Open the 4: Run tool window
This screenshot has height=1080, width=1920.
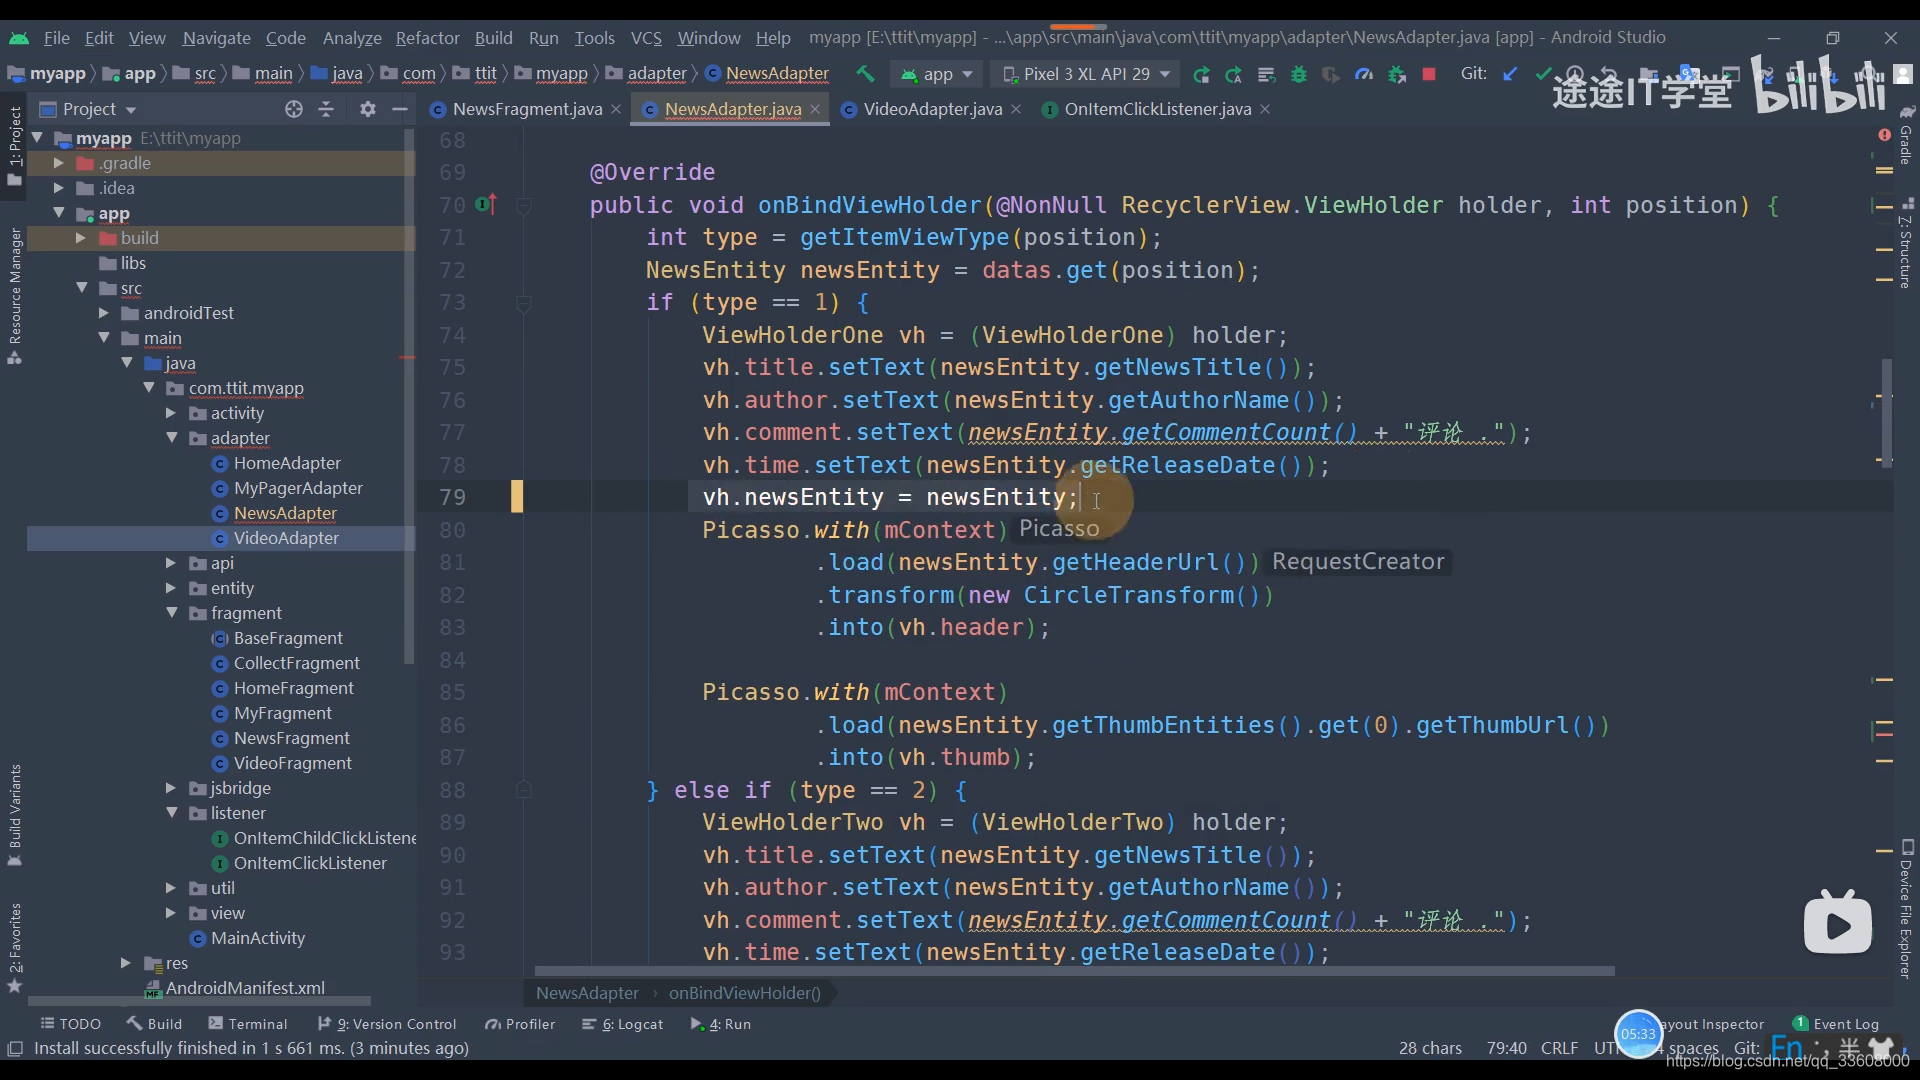click(721, 1024)
